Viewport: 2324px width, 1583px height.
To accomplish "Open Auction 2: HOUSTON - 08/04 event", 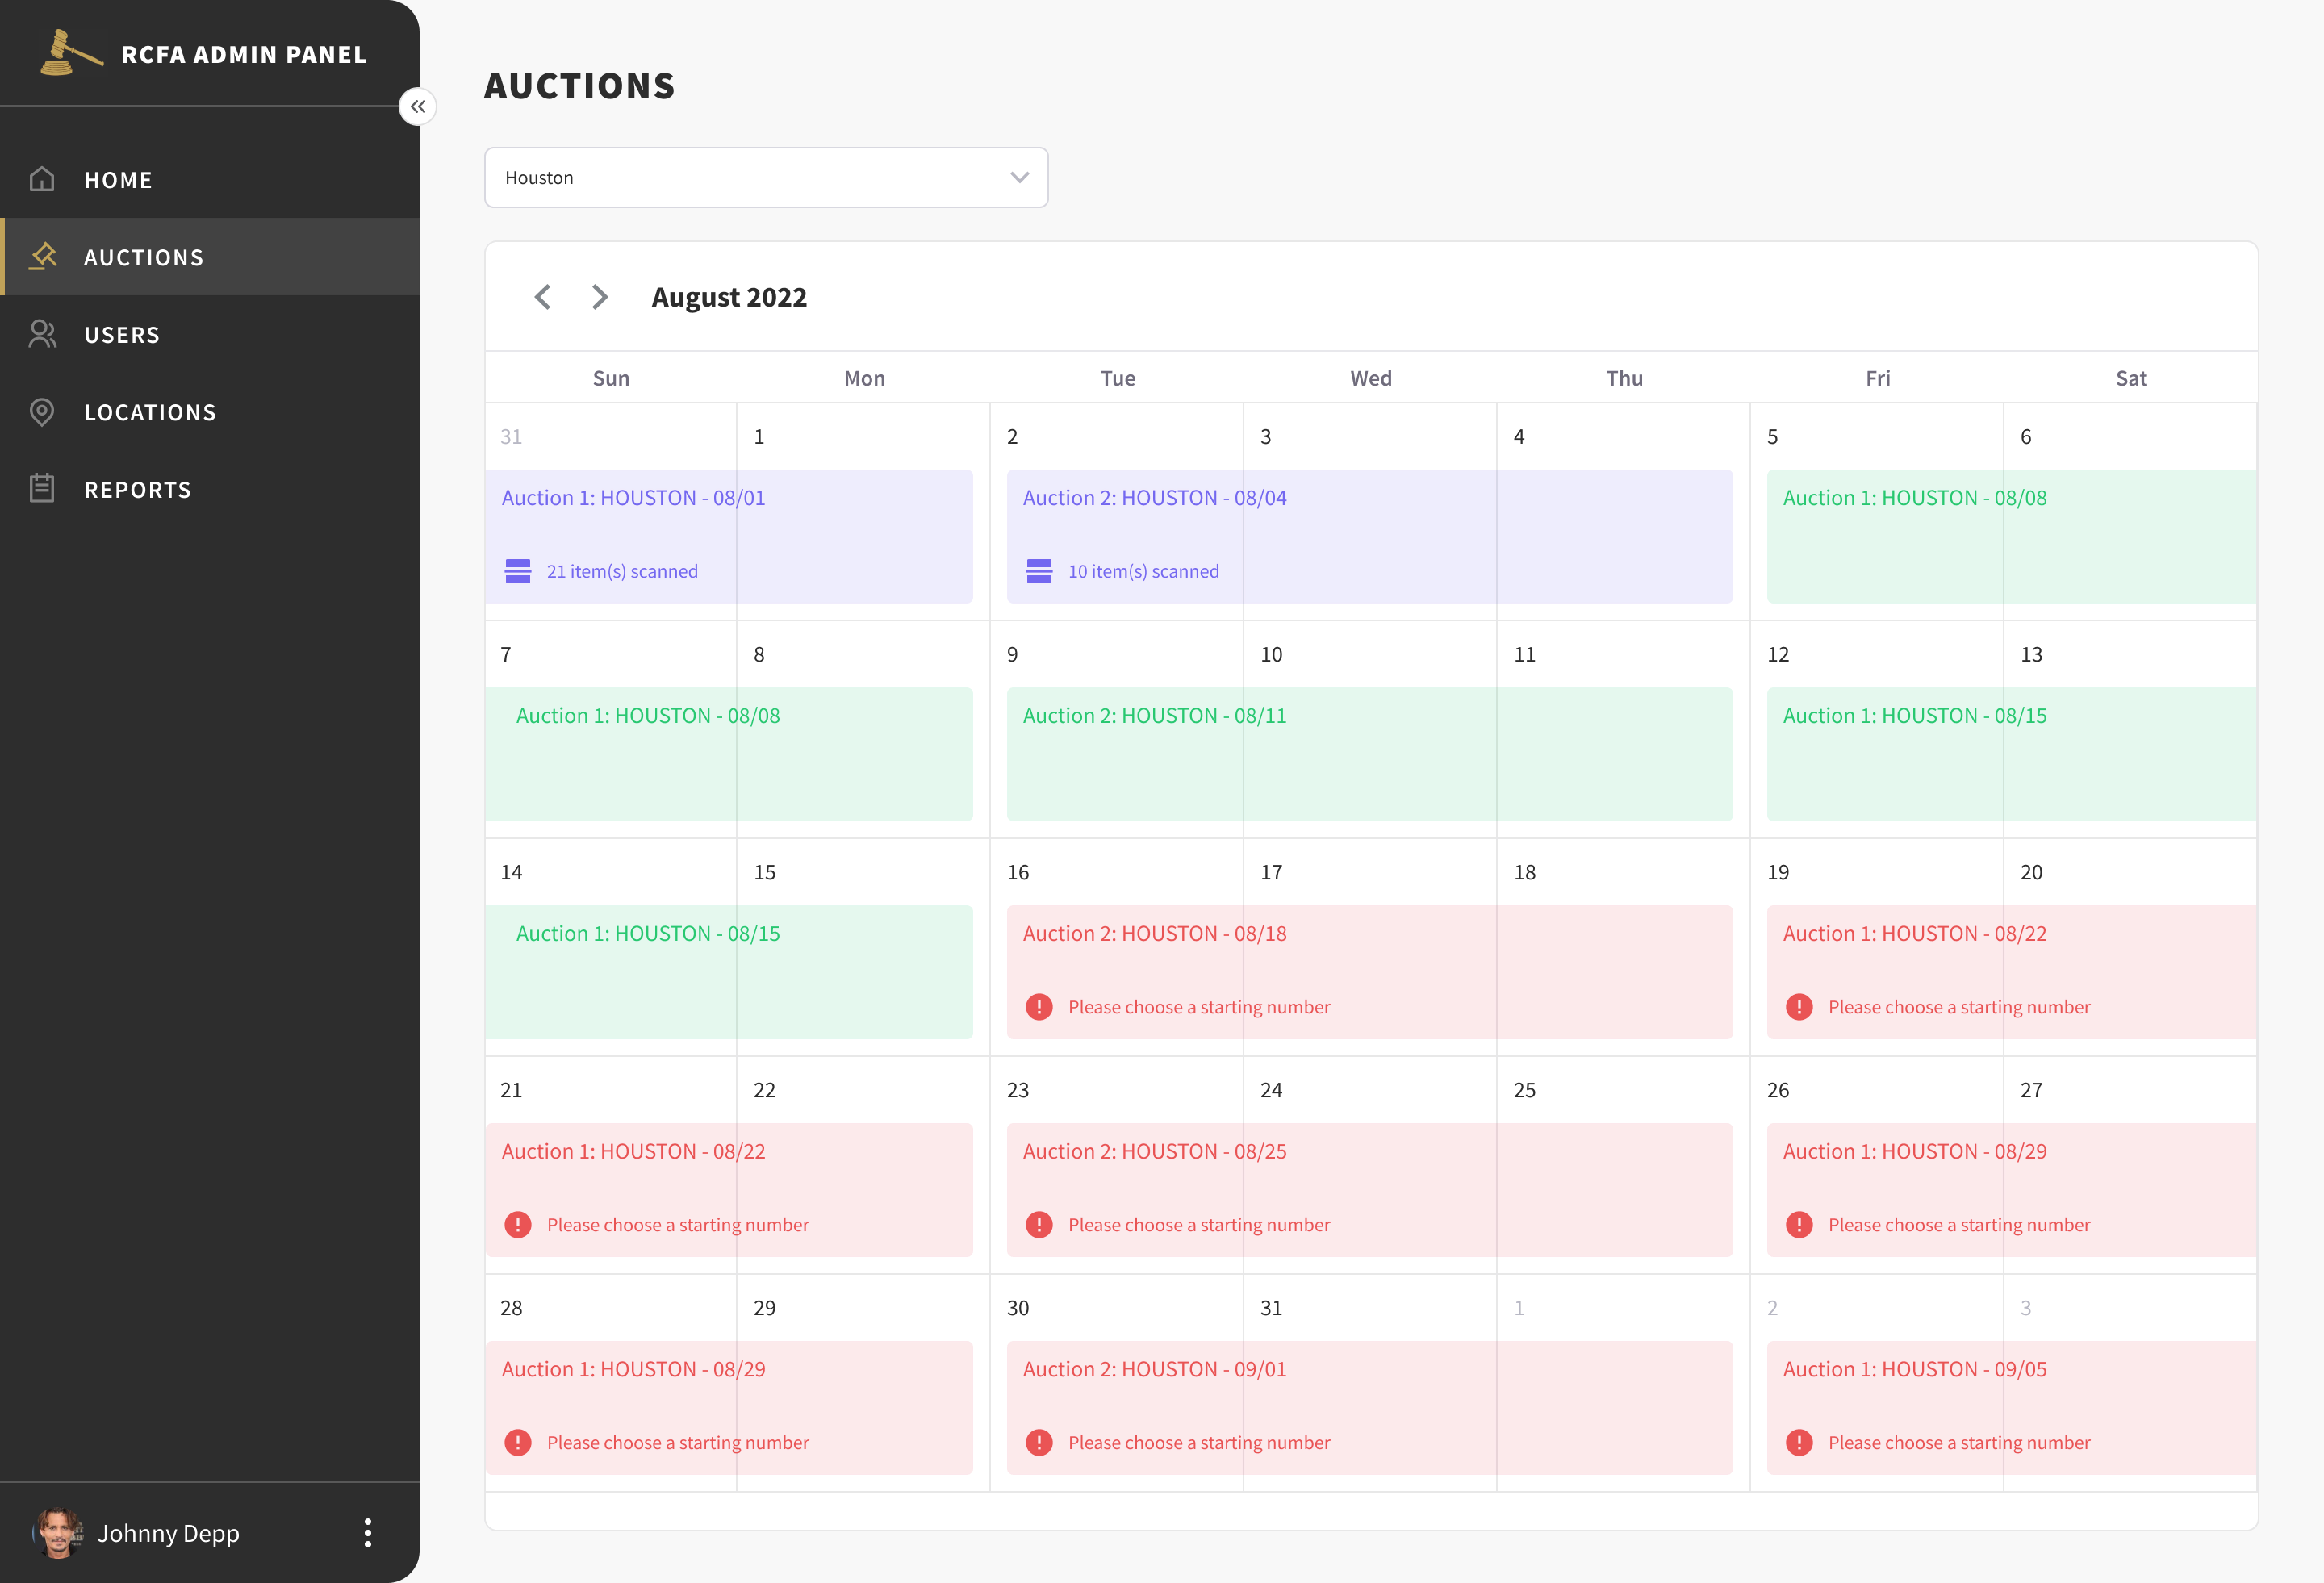I will [x=1154, y=498].
